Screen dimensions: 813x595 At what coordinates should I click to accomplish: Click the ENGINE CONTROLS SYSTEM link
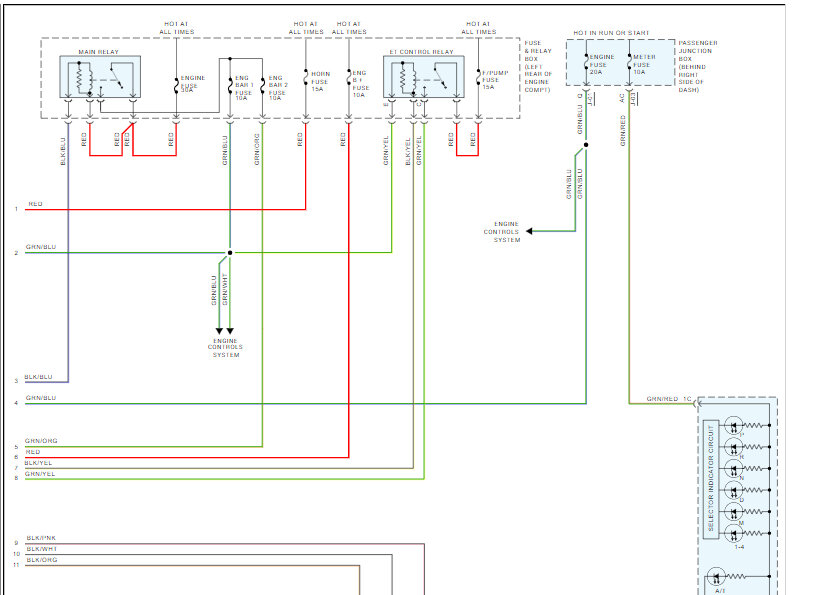505,230
